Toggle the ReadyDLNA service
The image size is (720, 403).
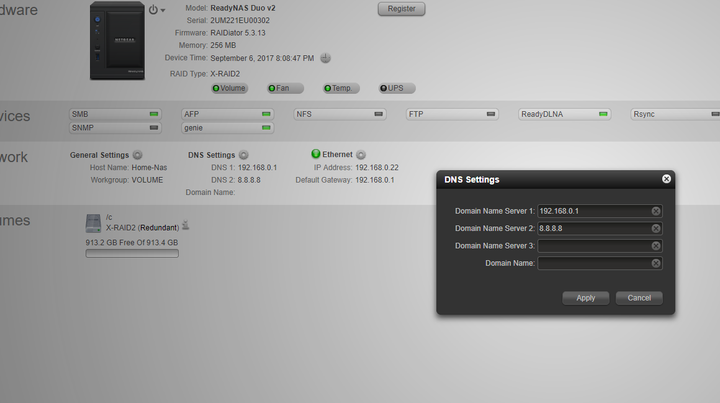point(564,114)
